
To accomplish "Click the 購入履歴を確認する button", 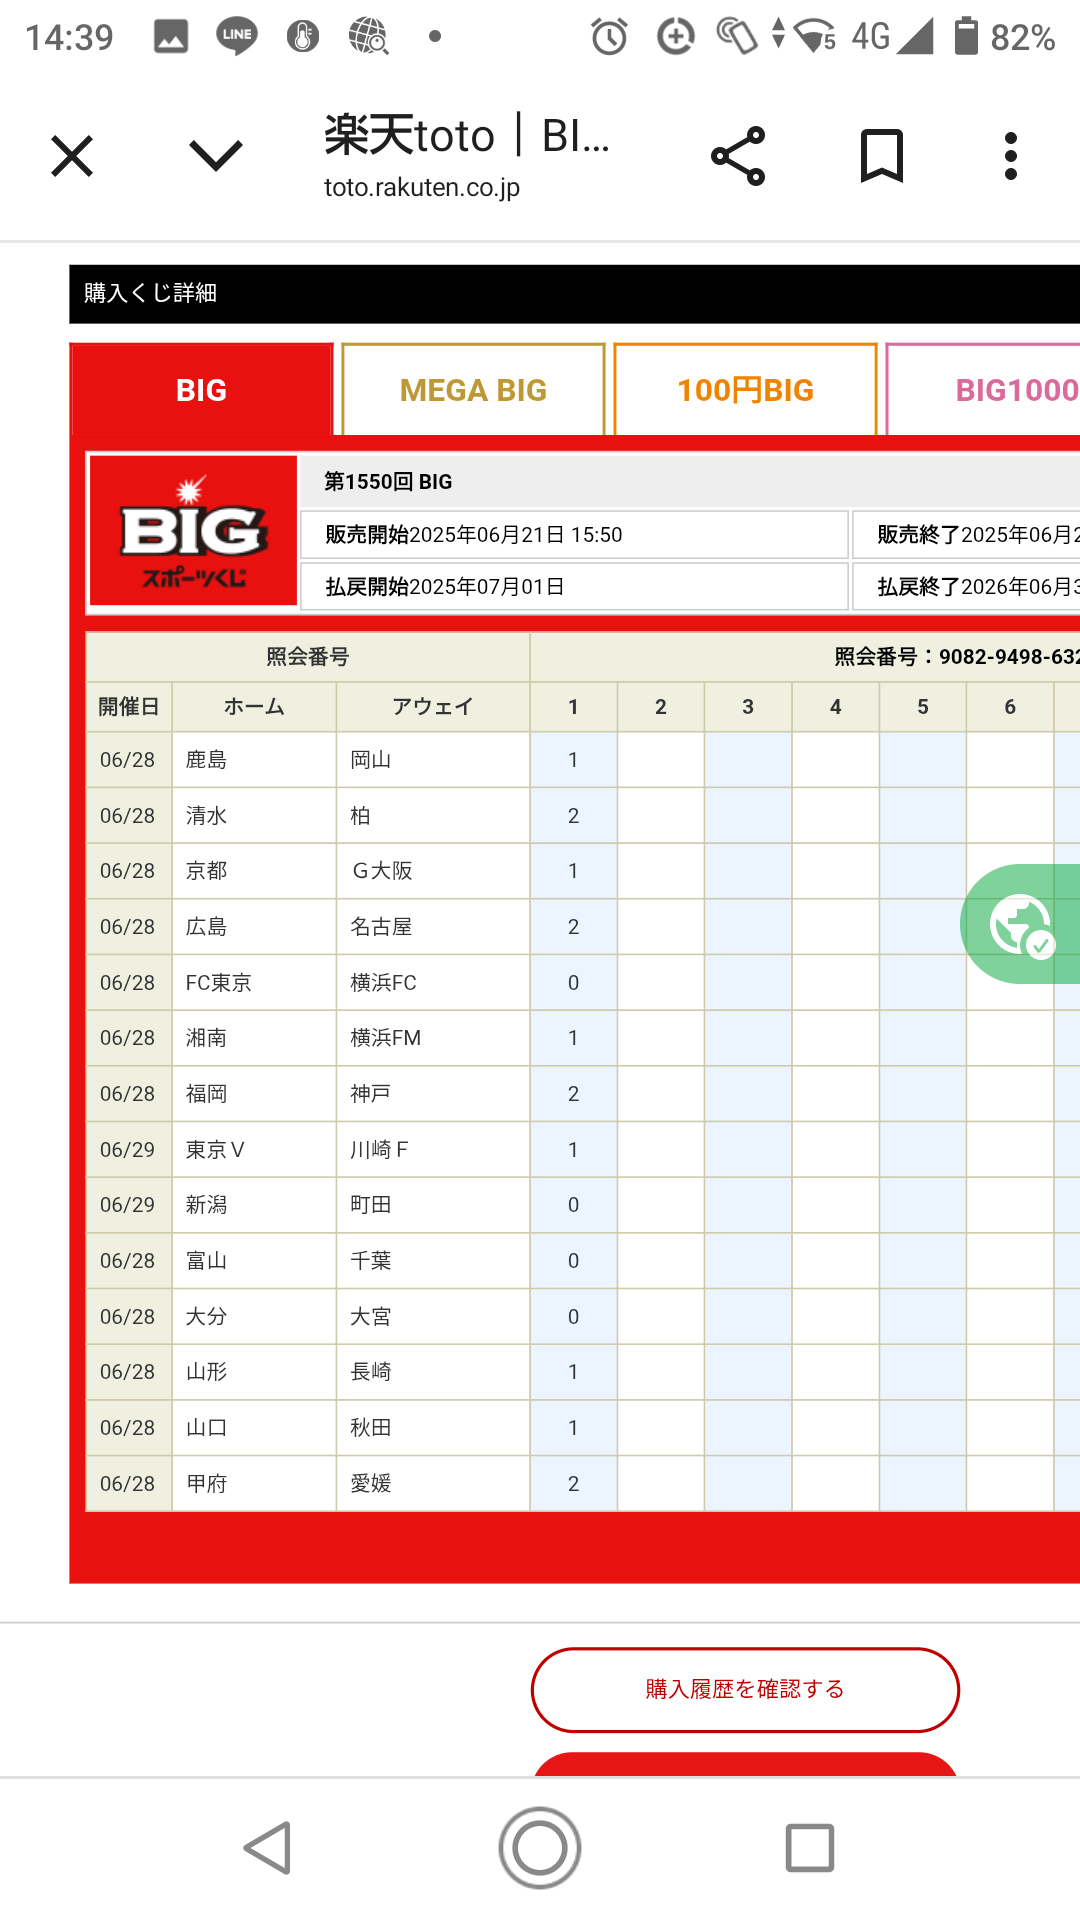I will [x=745, y=1689].
